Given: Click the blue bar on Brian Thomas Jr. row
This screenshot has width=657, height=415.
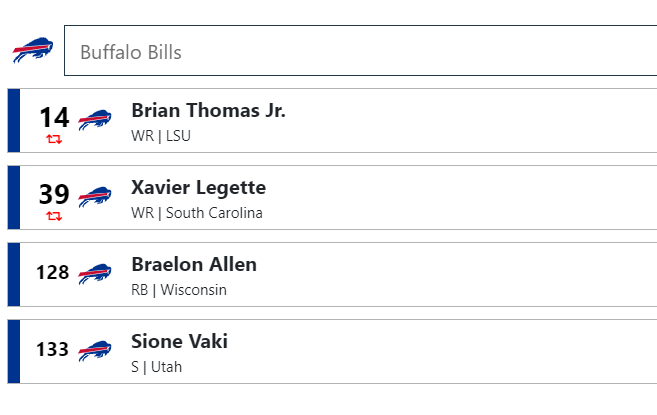Looking at the screenshot, I should coord(14,120).
